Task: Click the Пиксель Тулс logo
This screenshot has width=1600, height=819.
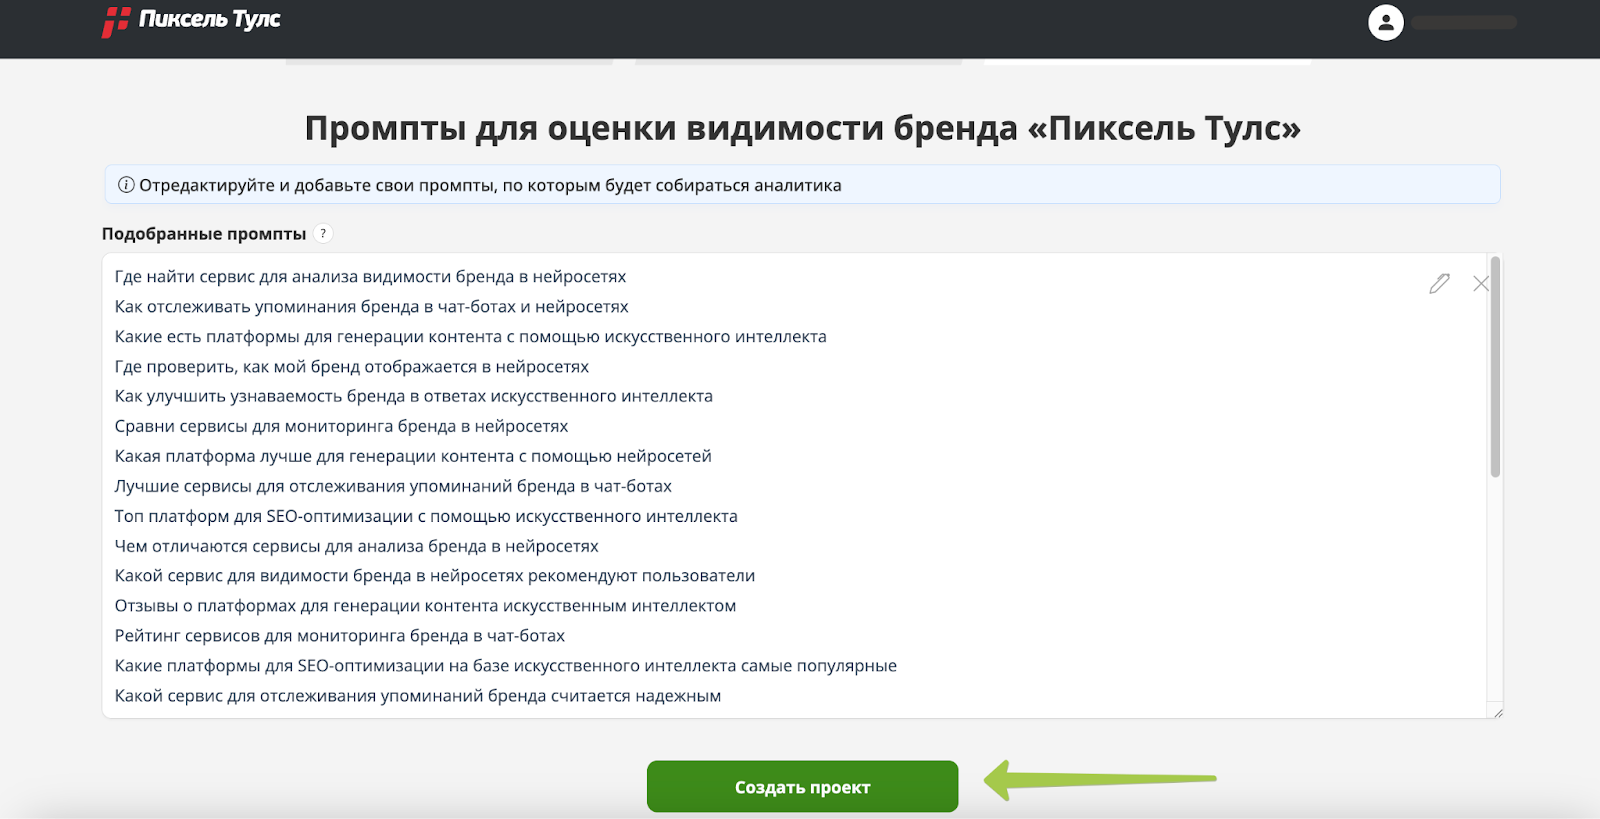Action: [191, 21]
